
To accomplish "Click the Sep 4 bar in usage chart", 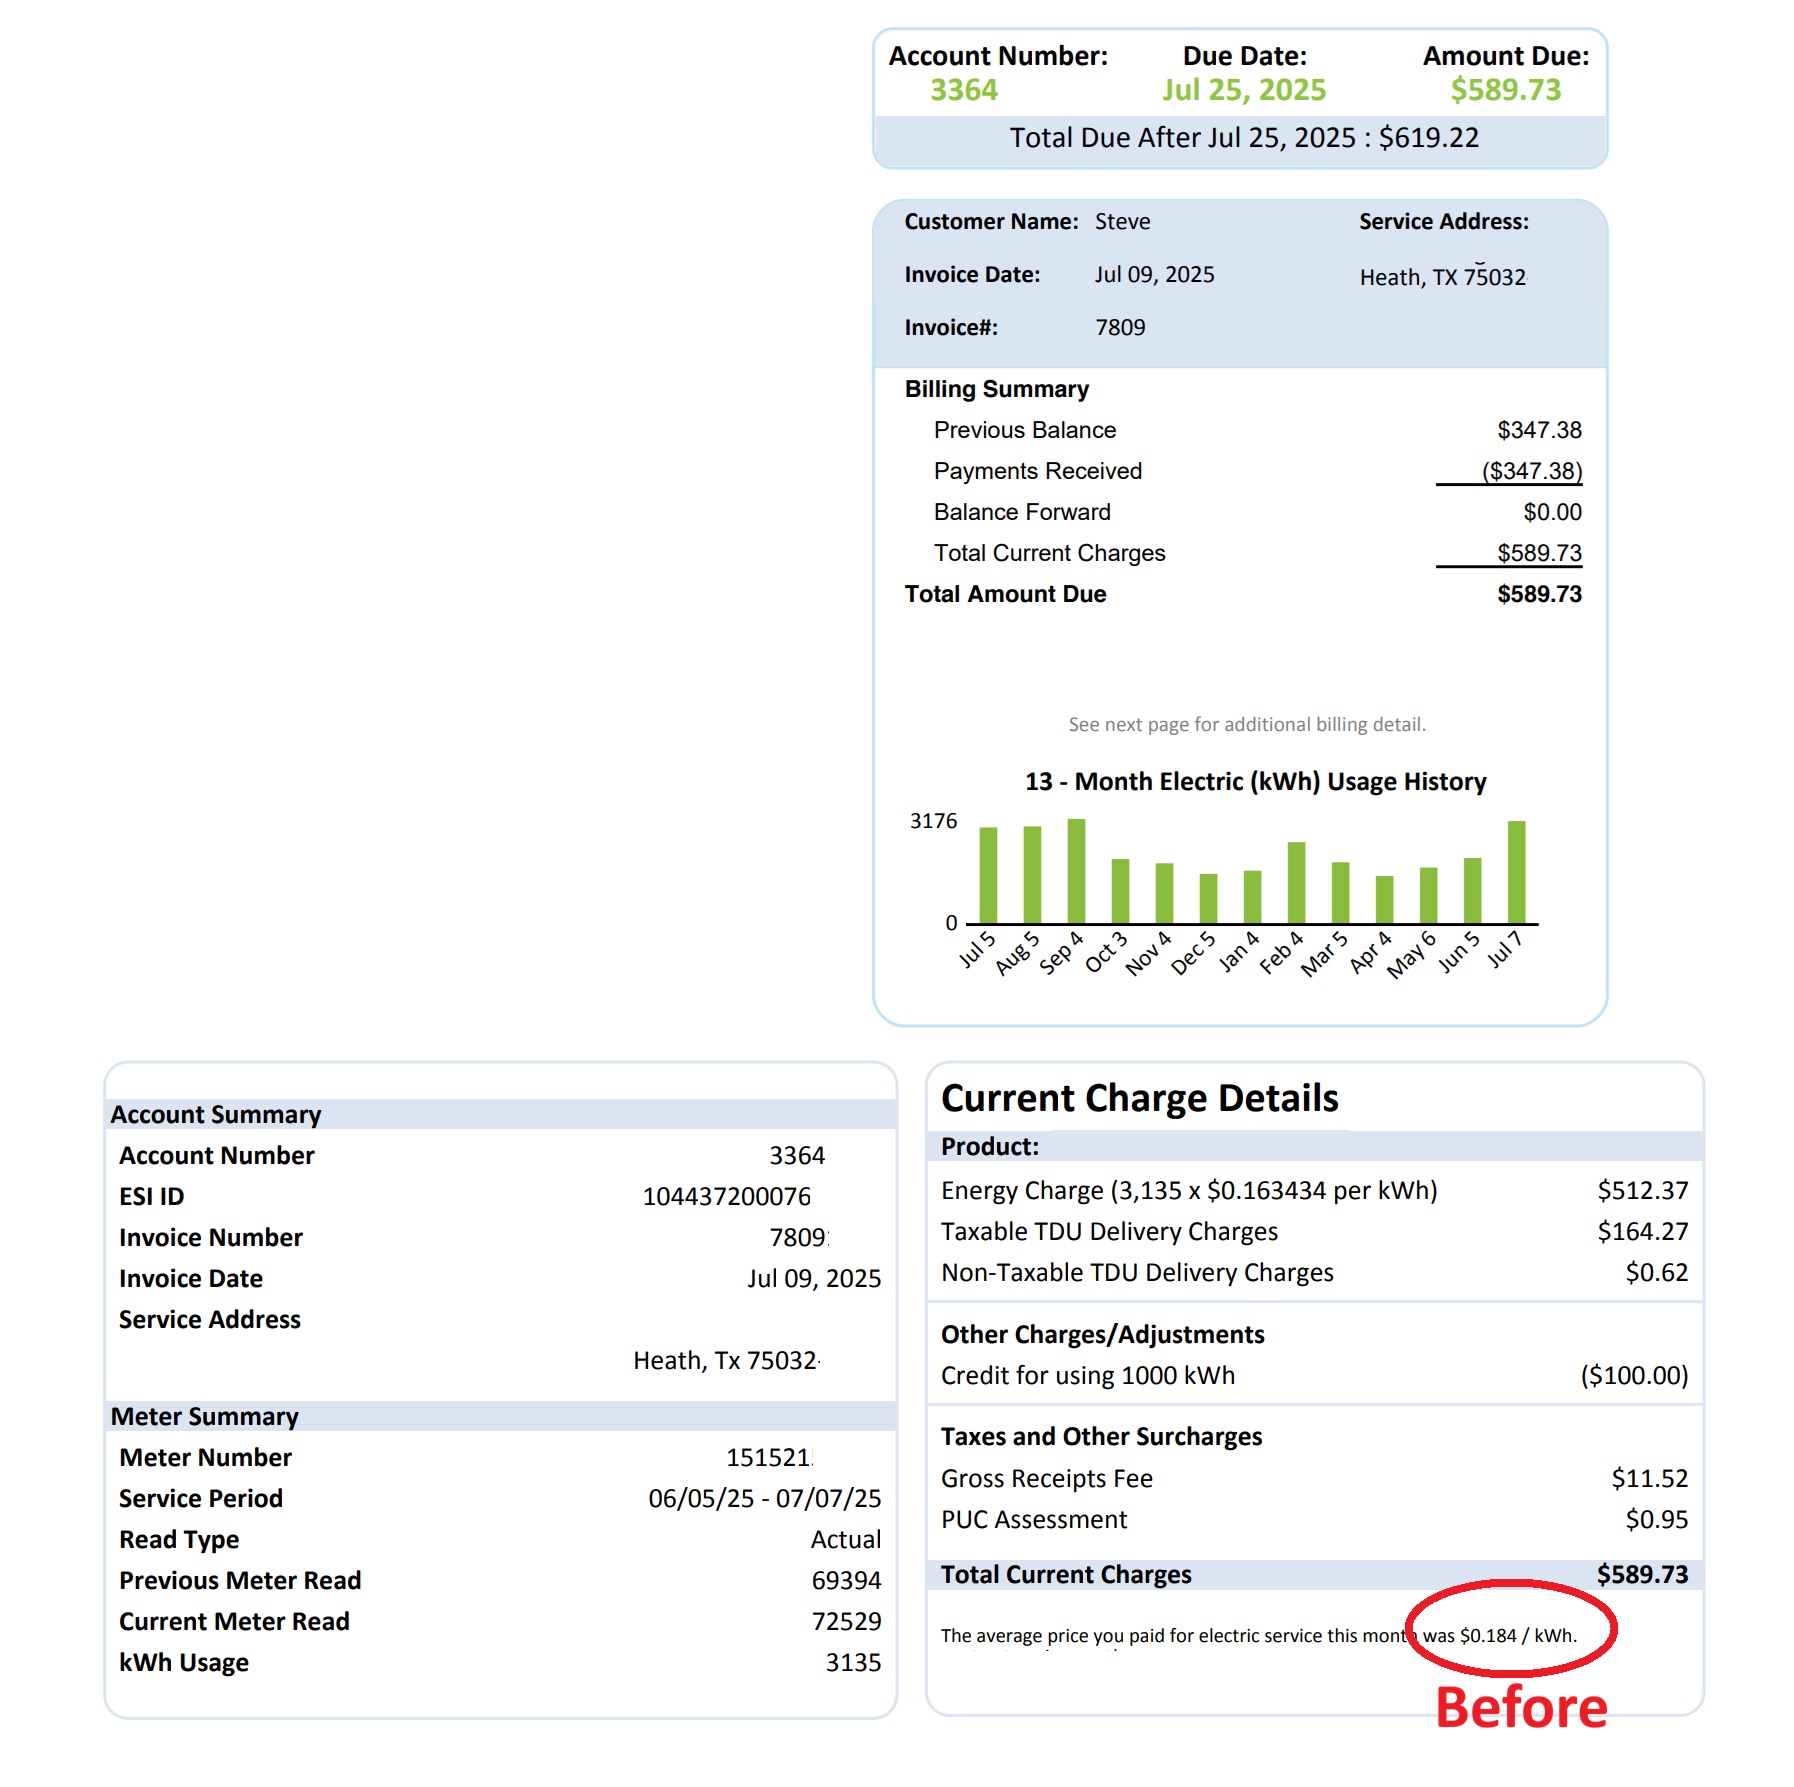I will (1076, 871).
